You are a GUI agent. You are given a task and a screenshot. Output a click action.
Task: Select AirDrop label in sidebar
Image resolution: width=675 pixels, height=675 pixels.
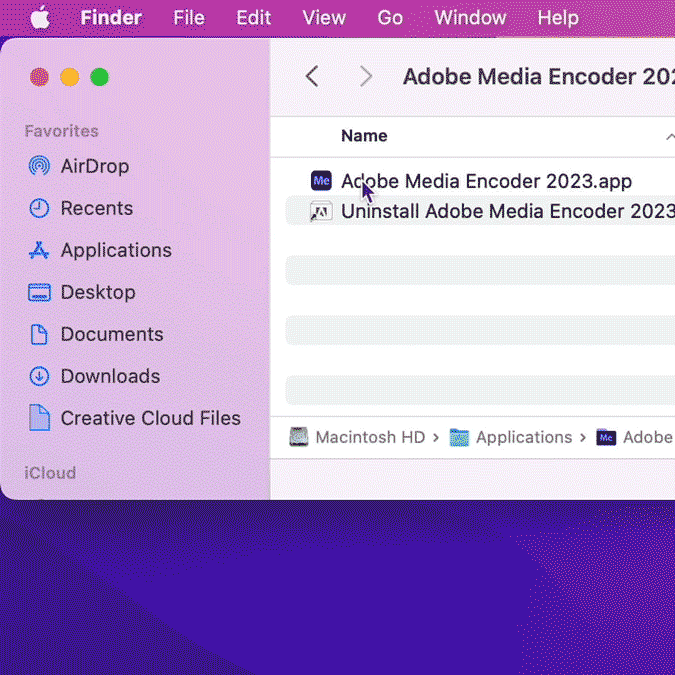tap(95, 166)
